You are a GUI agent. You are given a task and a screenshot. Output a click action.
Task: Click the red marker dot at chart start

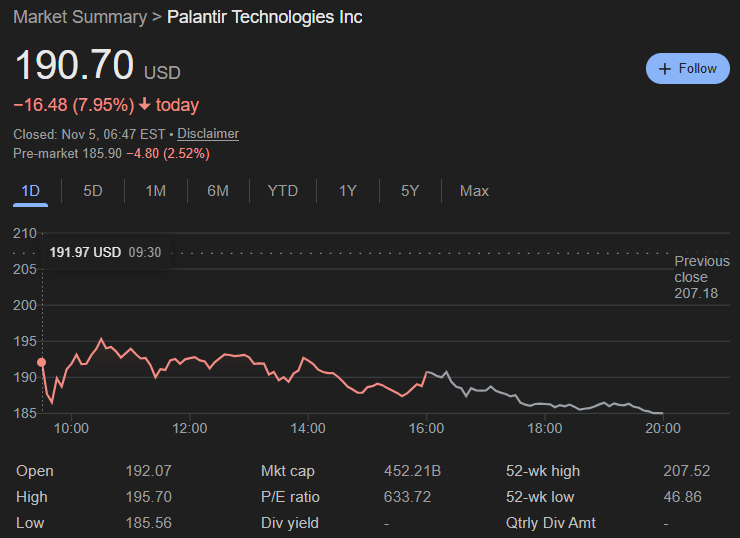[41, 363]
